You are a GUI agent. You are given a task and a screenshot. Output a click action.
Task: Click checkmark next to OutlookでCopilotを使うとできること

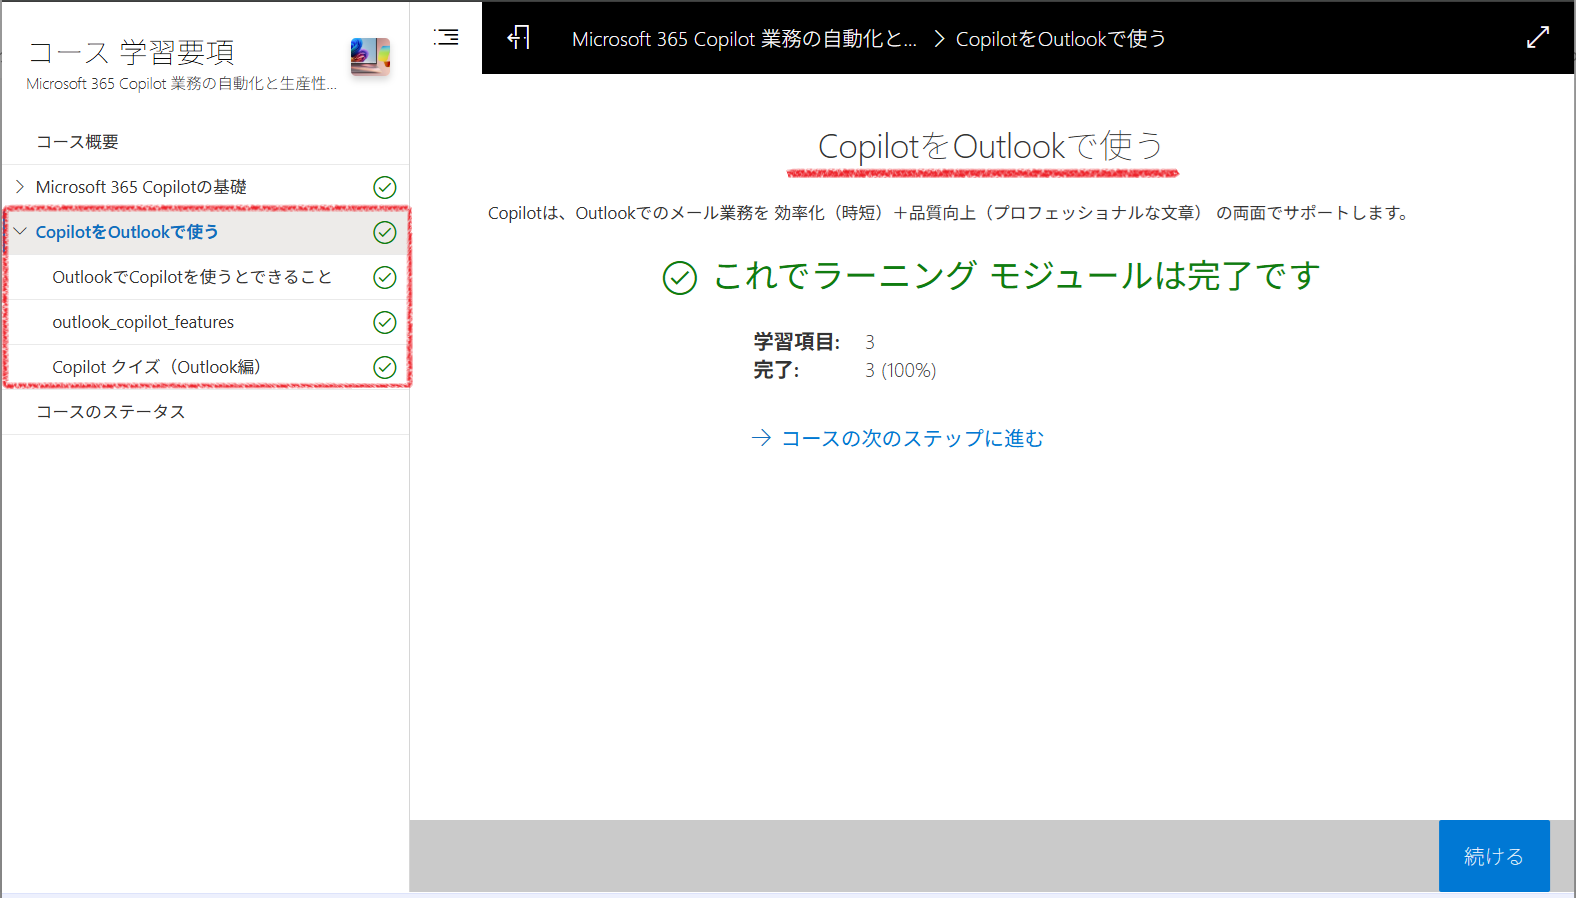click(385, 277)
